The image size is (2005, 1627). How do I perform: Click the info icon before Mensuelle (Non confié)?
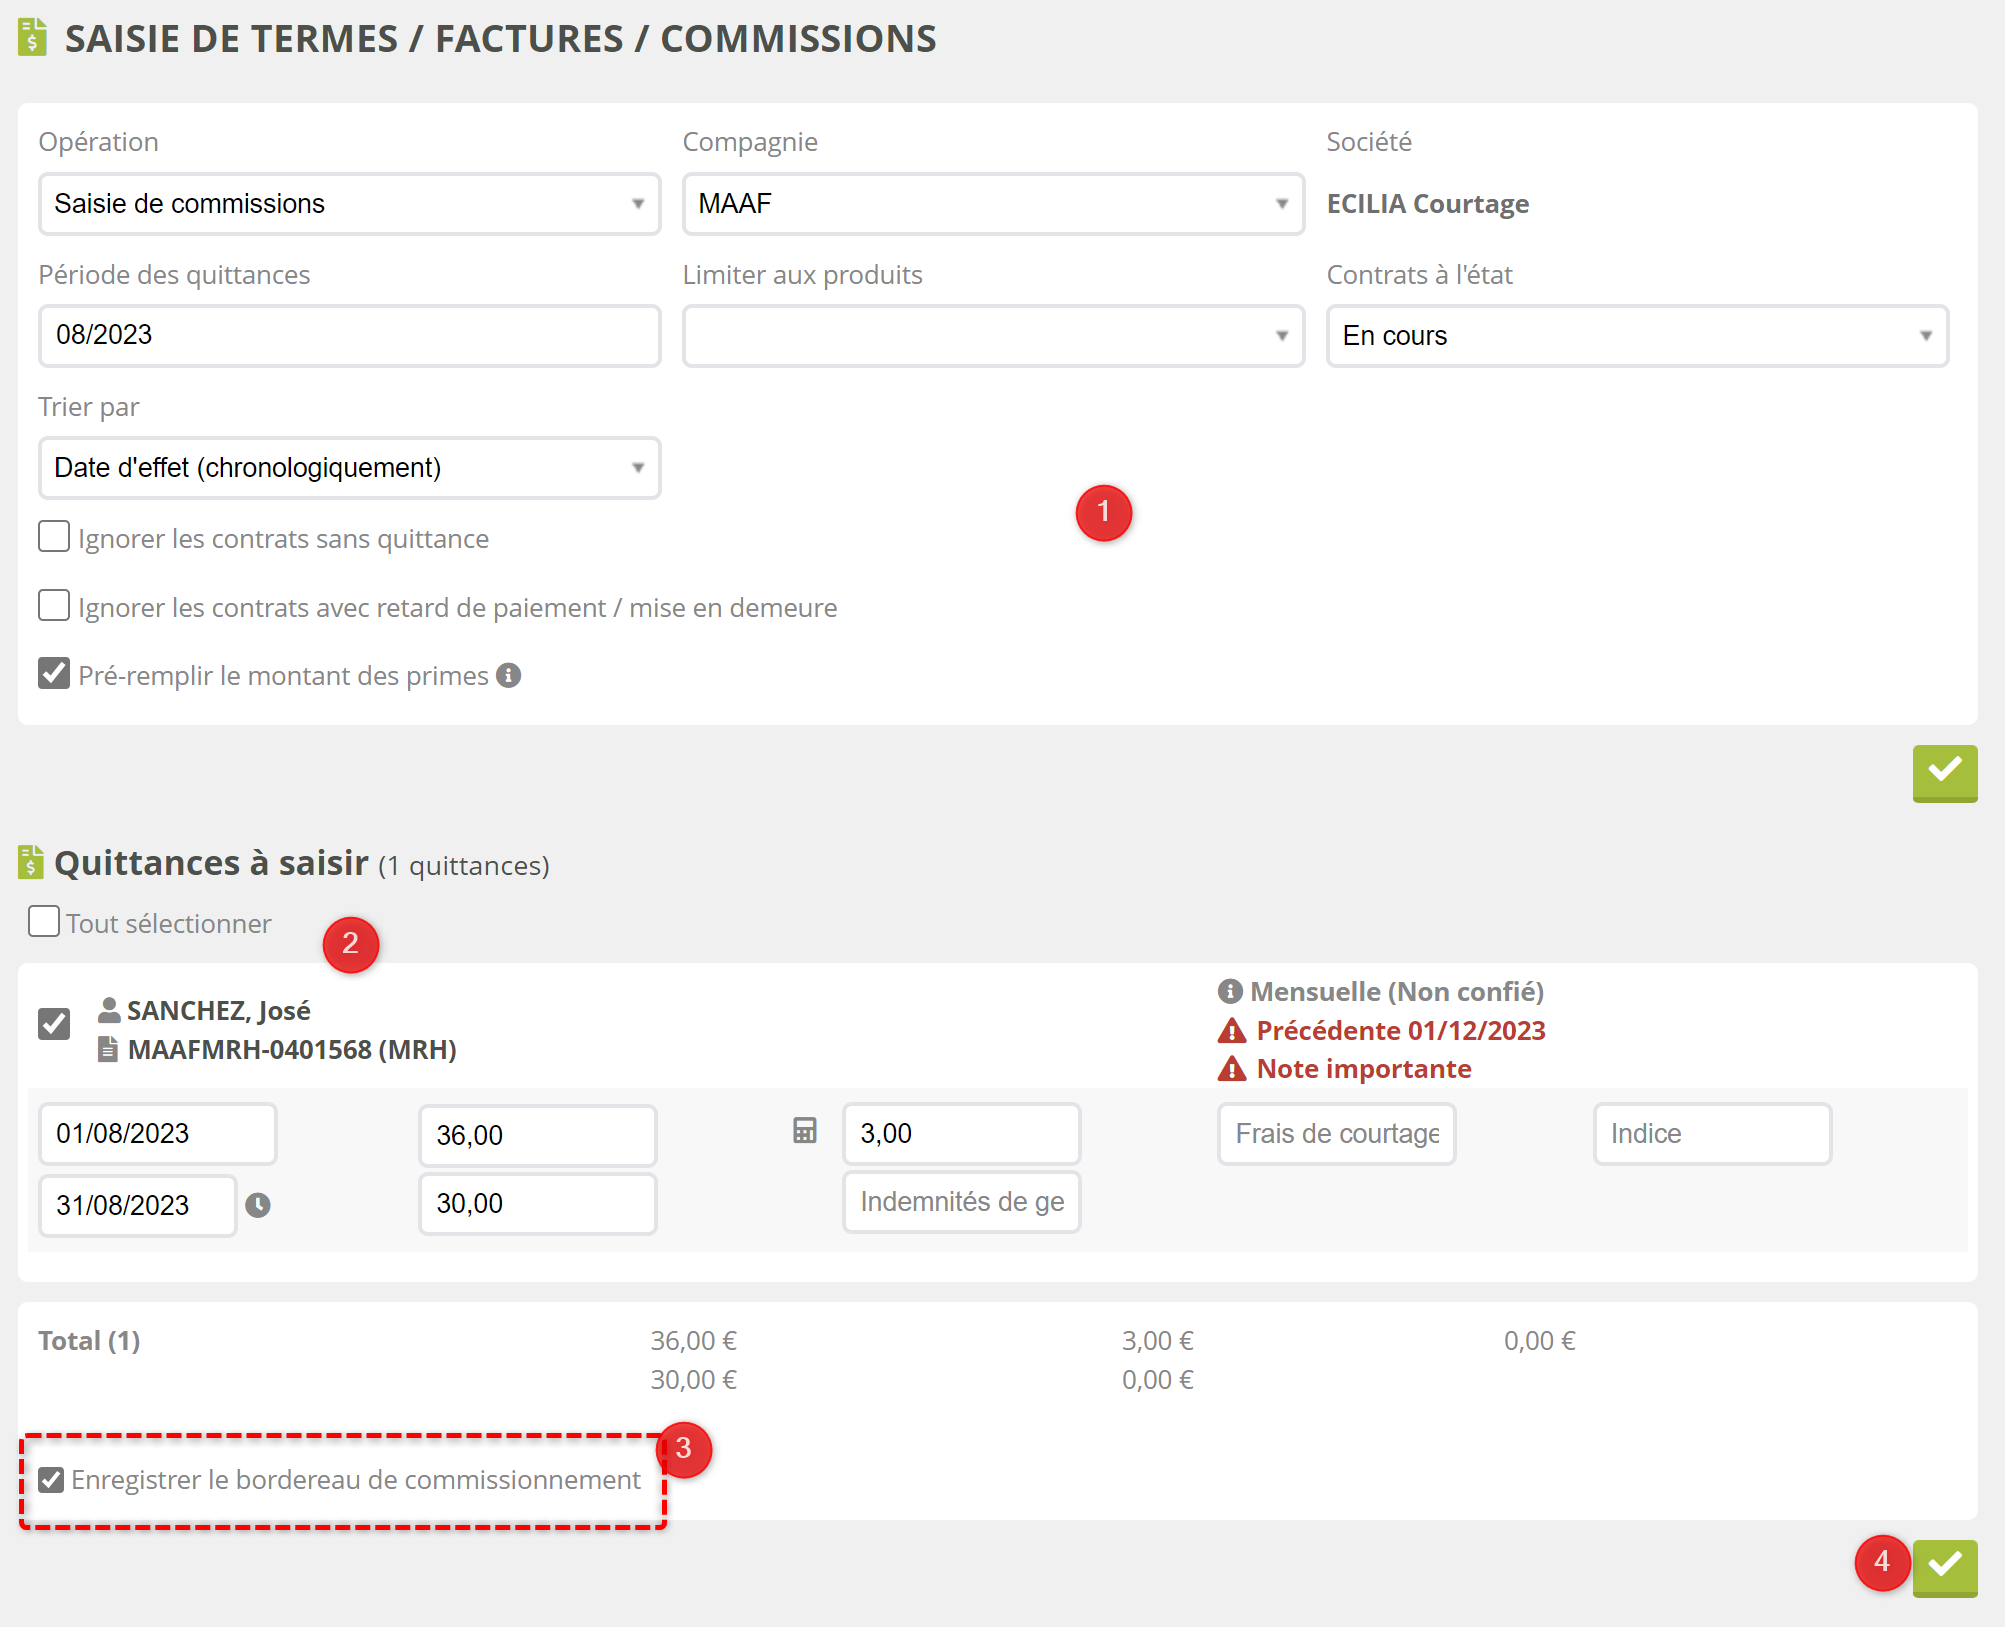[1230, 991]
